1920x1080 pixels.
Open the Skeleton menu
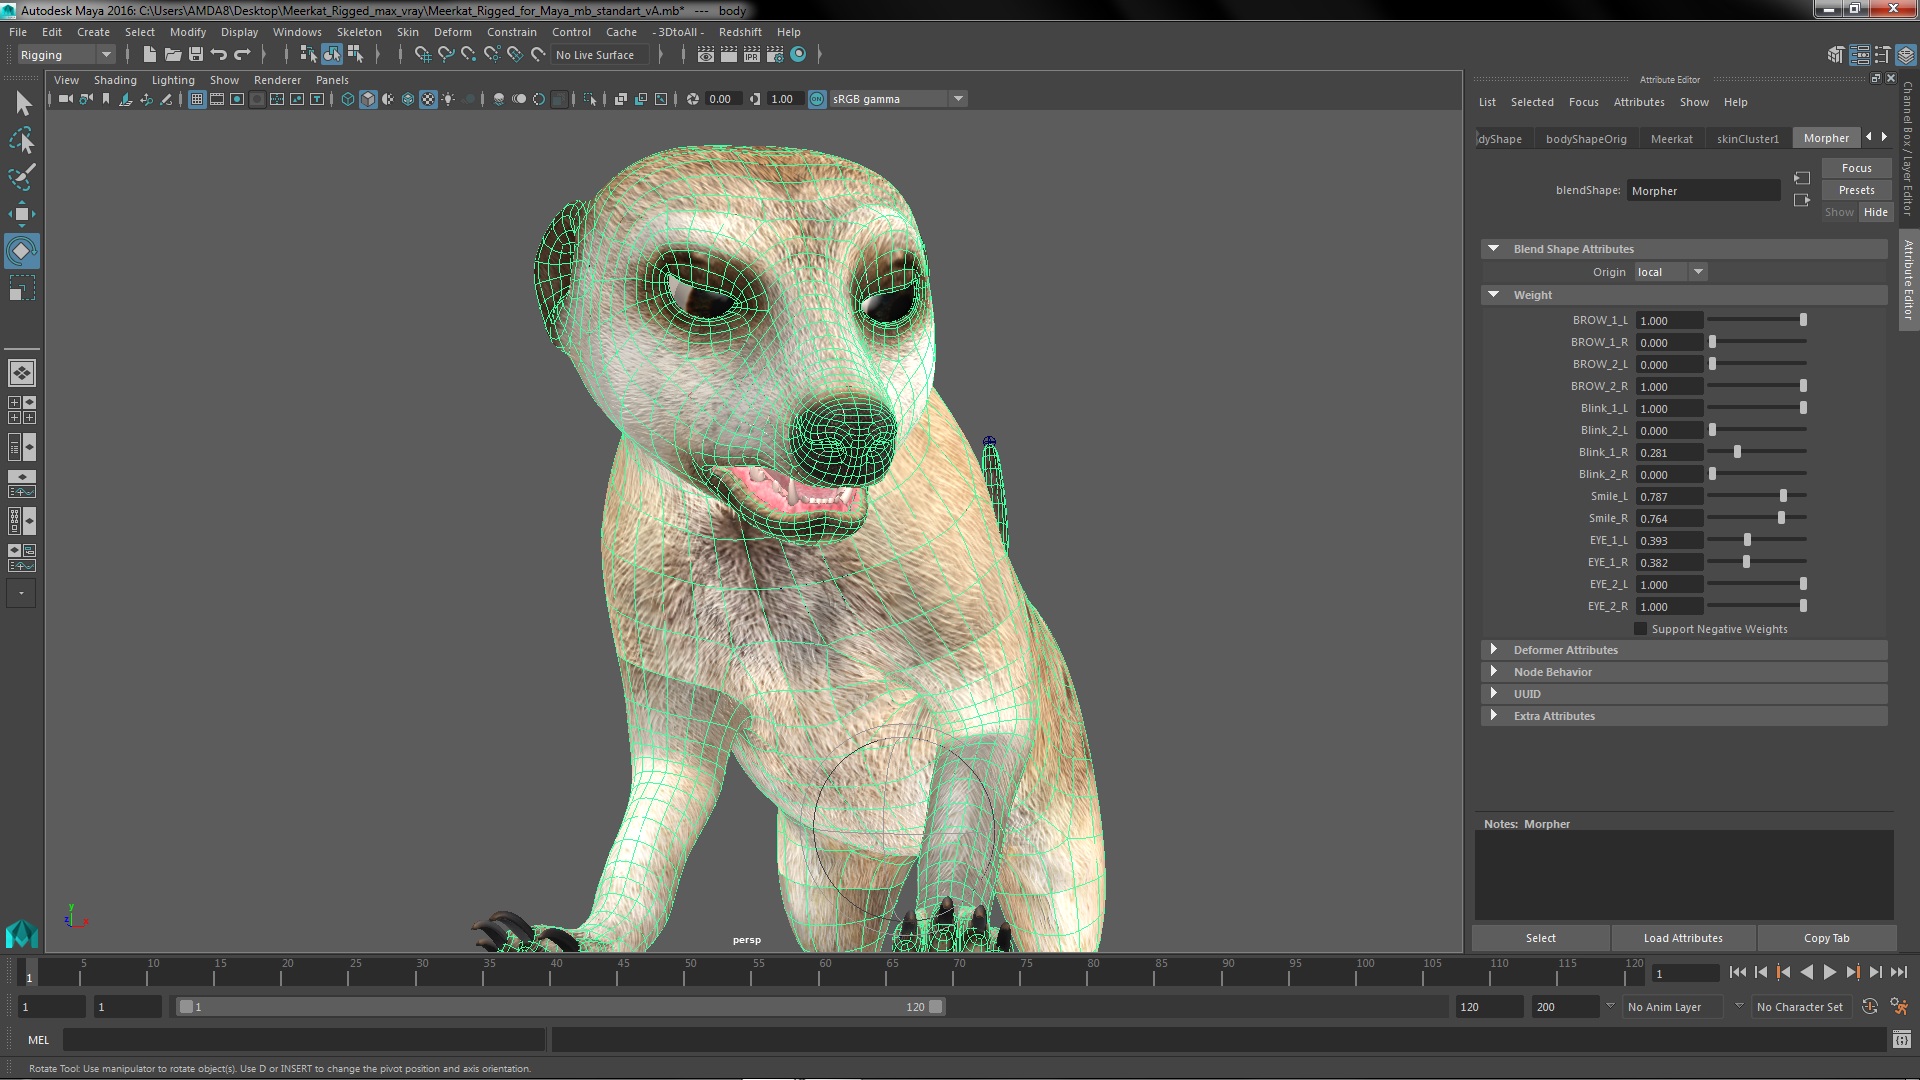(359, 32)
